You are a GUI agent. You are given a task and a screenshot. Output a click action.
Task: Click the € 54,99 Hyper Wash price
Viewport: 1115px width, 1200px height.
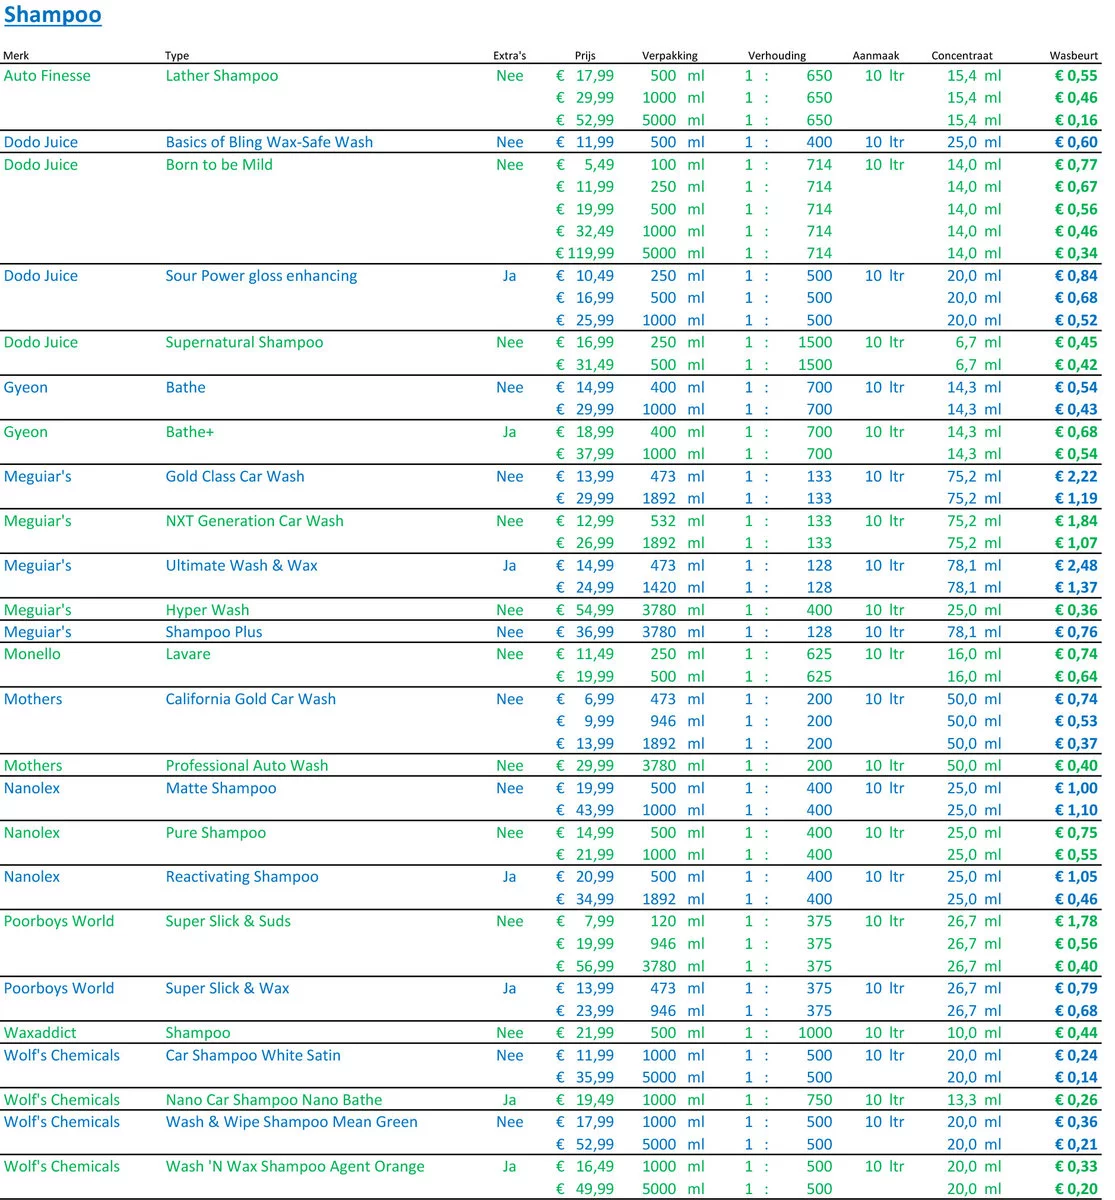click(585, 610)
